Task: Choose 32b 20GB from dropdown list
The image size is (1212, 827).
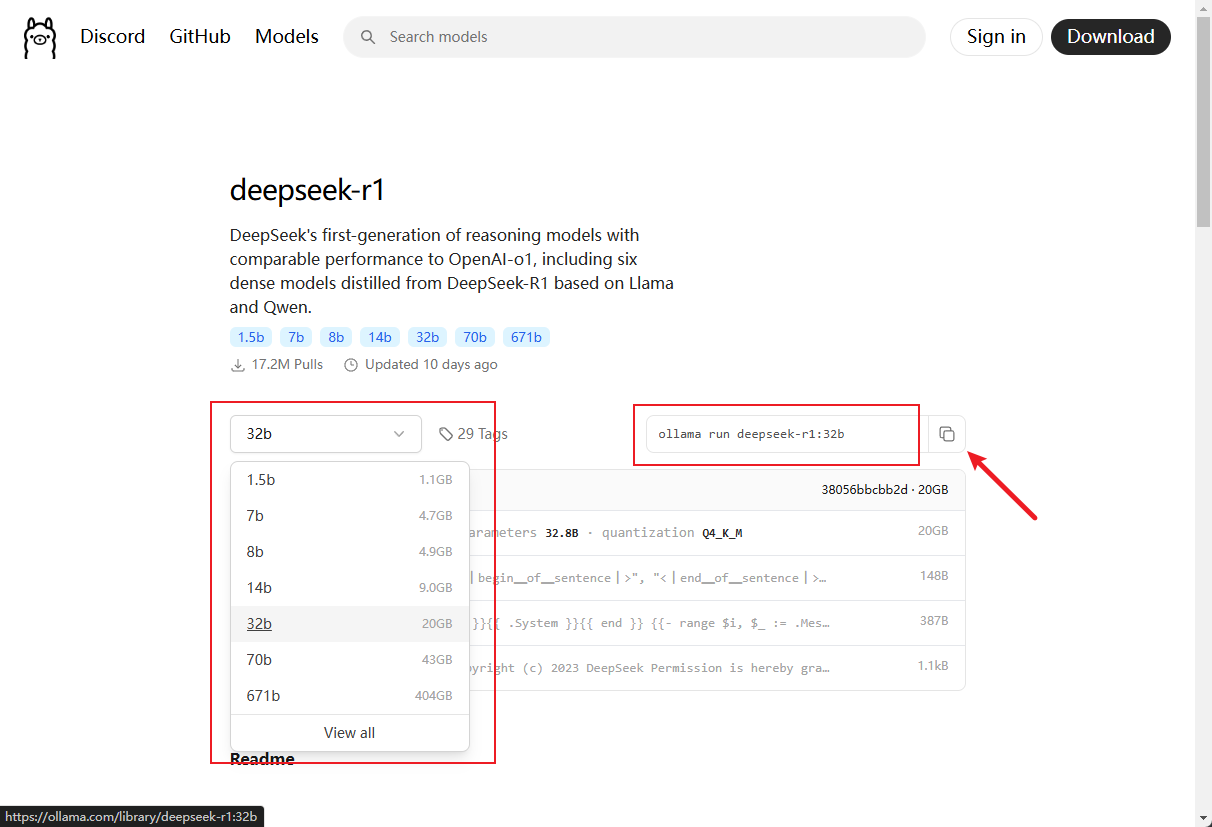Action: click(x=350, y=624)
